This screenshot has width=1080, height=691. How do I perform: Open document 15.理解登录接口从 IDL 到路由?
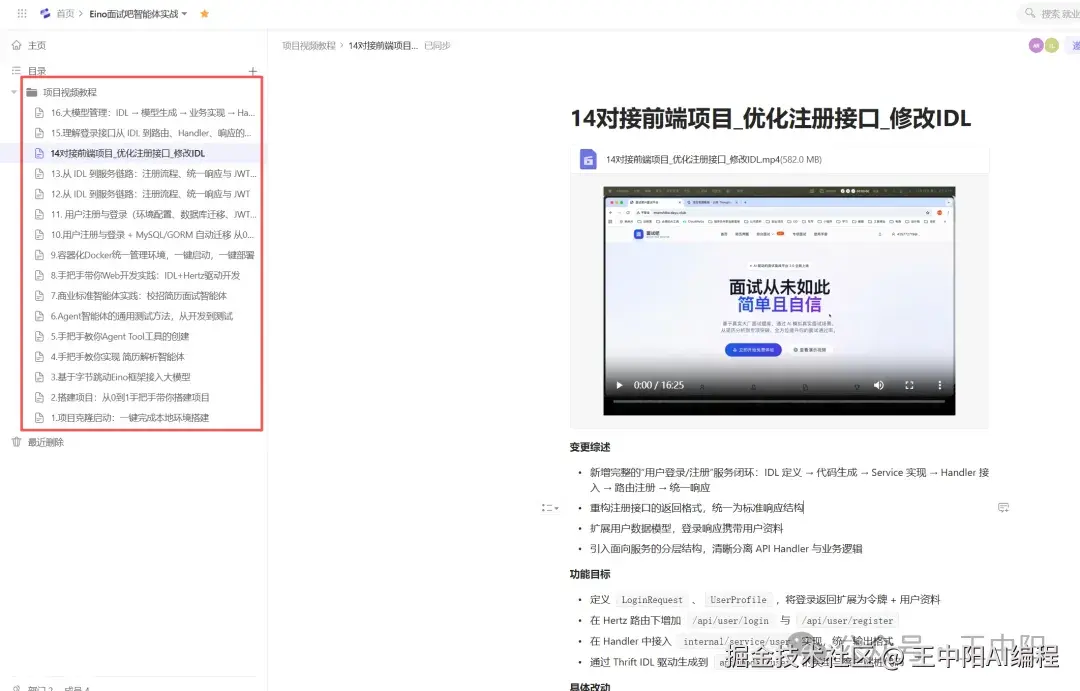(x=151, y=133)
